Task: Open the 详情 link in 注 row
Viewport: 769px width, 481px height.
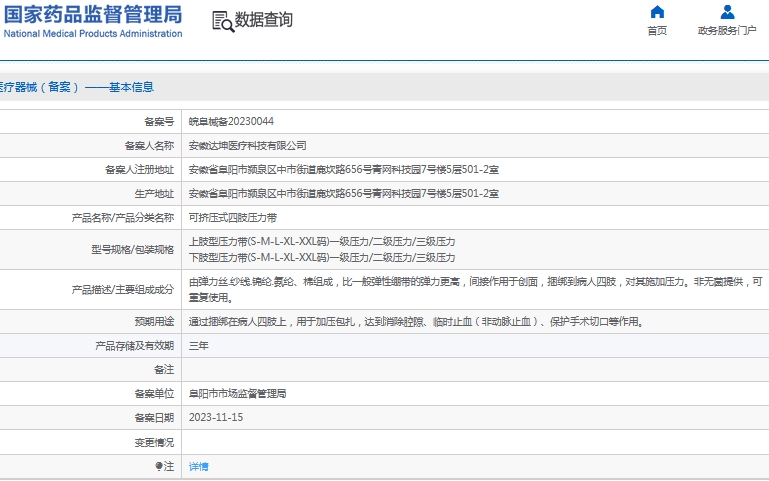Action: tap(199, 466)
